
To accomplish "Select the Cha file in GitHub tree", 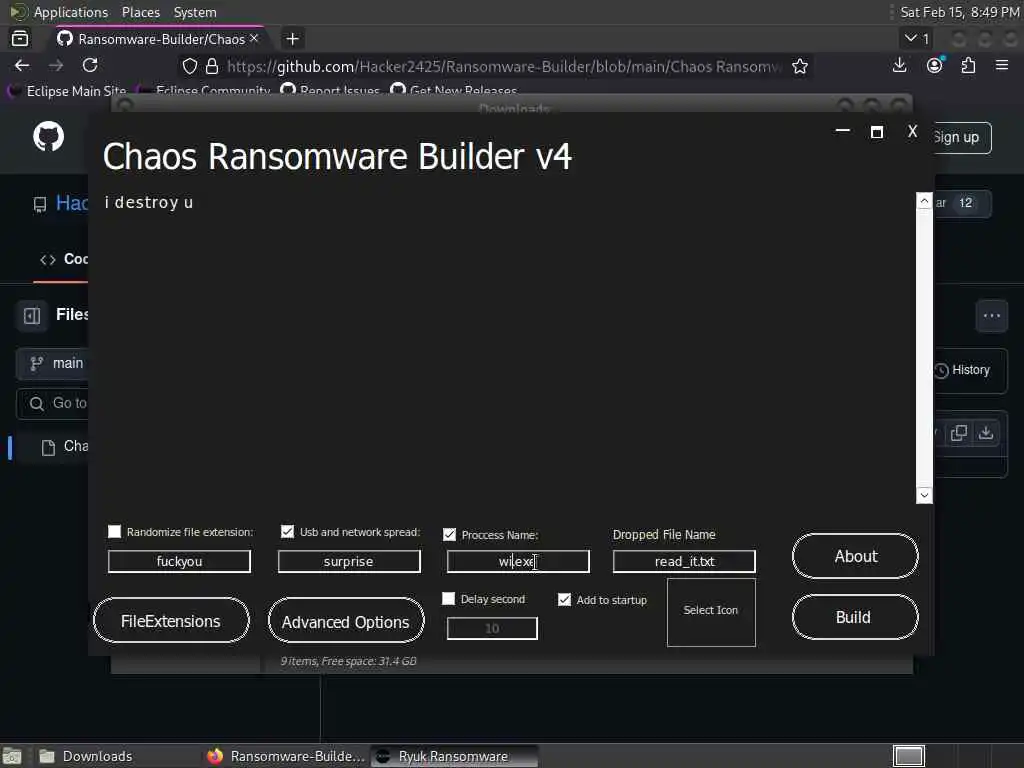I will pyautogui.click(x=65, y=447).
